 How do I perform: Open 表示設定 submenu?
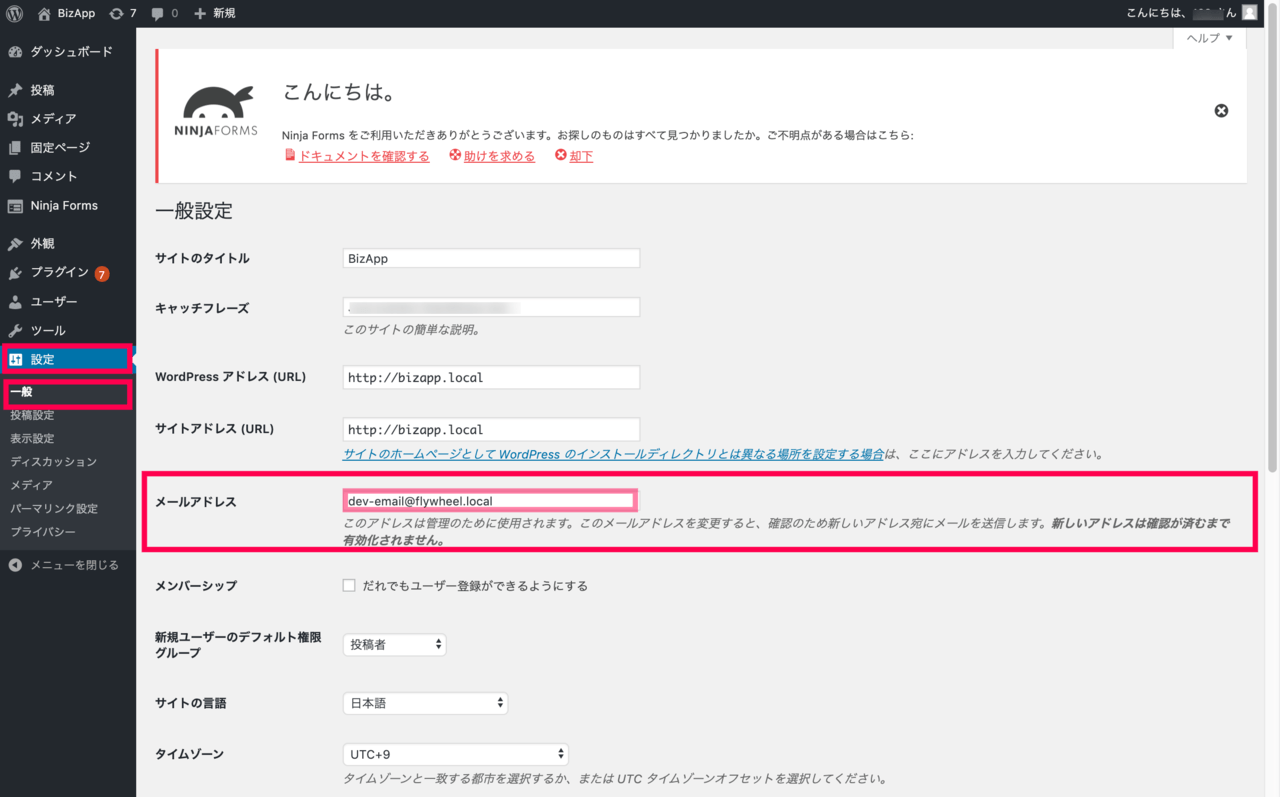tap(33, 439)
